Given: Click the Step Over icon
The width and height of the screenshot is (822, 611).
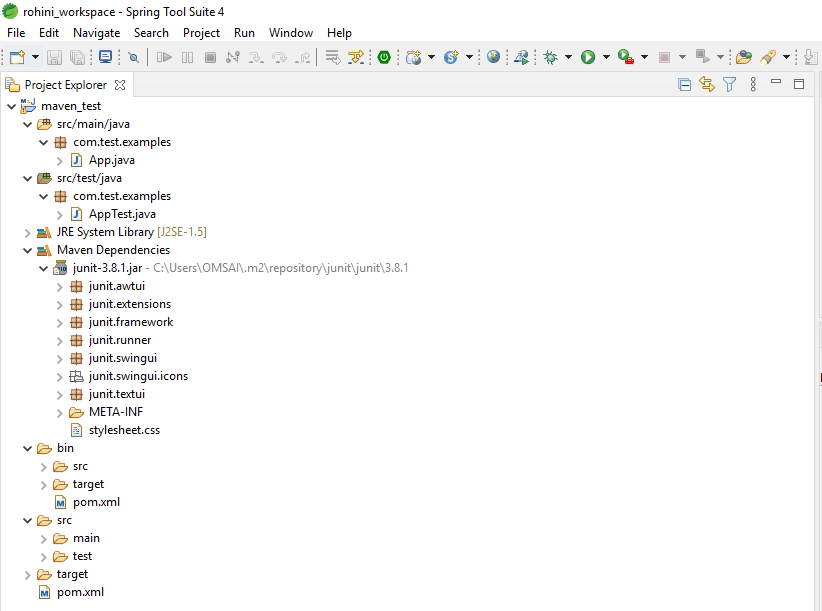Looking at the screenshot, I should (279, 57).
